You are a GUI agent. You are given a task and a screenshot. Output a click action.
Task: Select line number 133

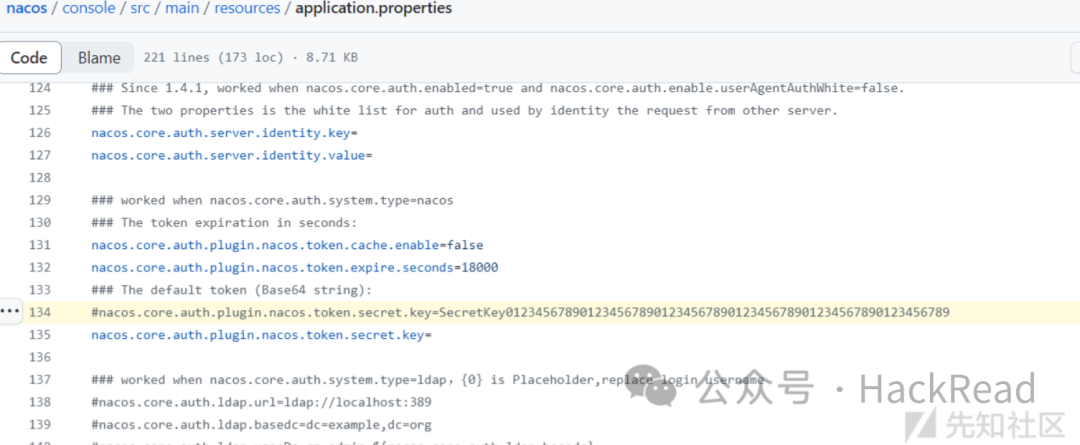39,290
